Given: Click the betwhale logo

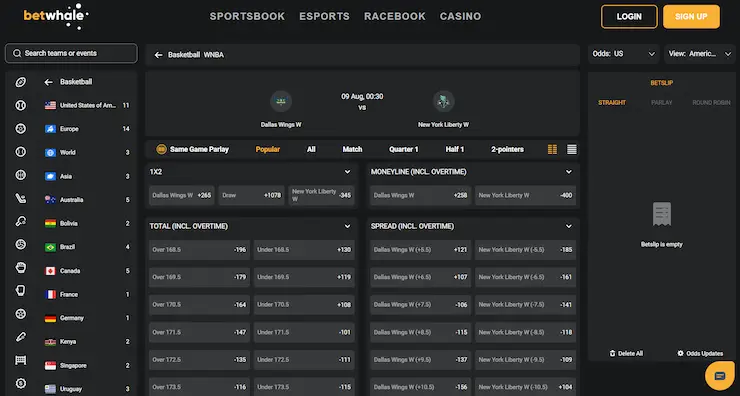Looking at the screenshot, I should tap(56, 16).
